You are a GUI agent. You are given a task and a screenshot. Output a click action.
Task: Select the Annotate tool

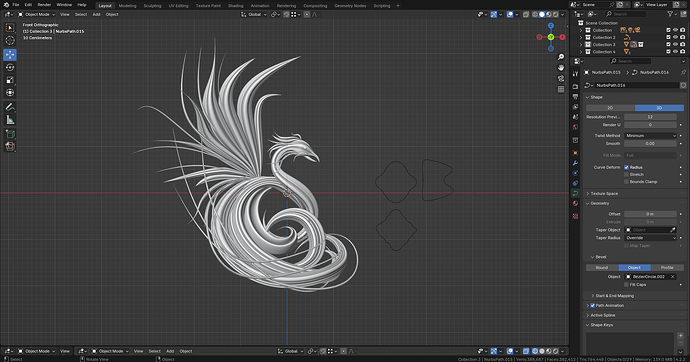point(10,107)
